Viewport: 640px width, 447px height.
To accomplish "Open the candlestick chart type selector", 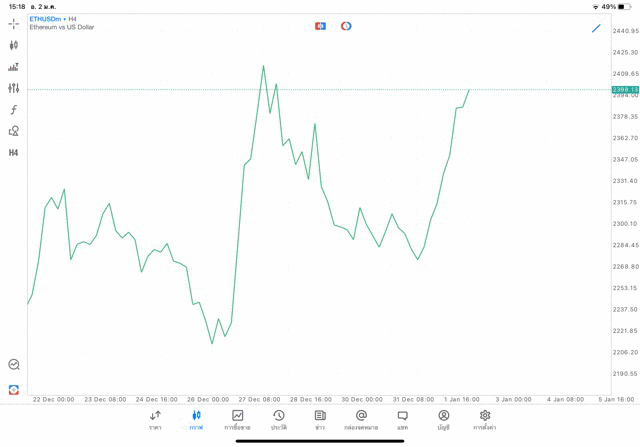I will click(14, 45).
